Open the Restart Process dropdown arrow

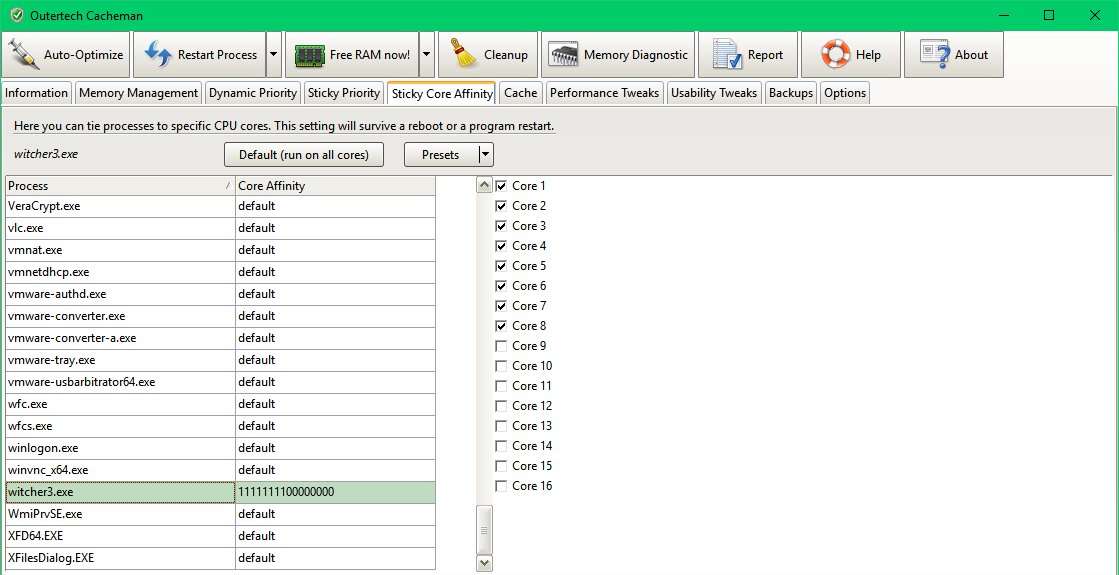point(274,55)
